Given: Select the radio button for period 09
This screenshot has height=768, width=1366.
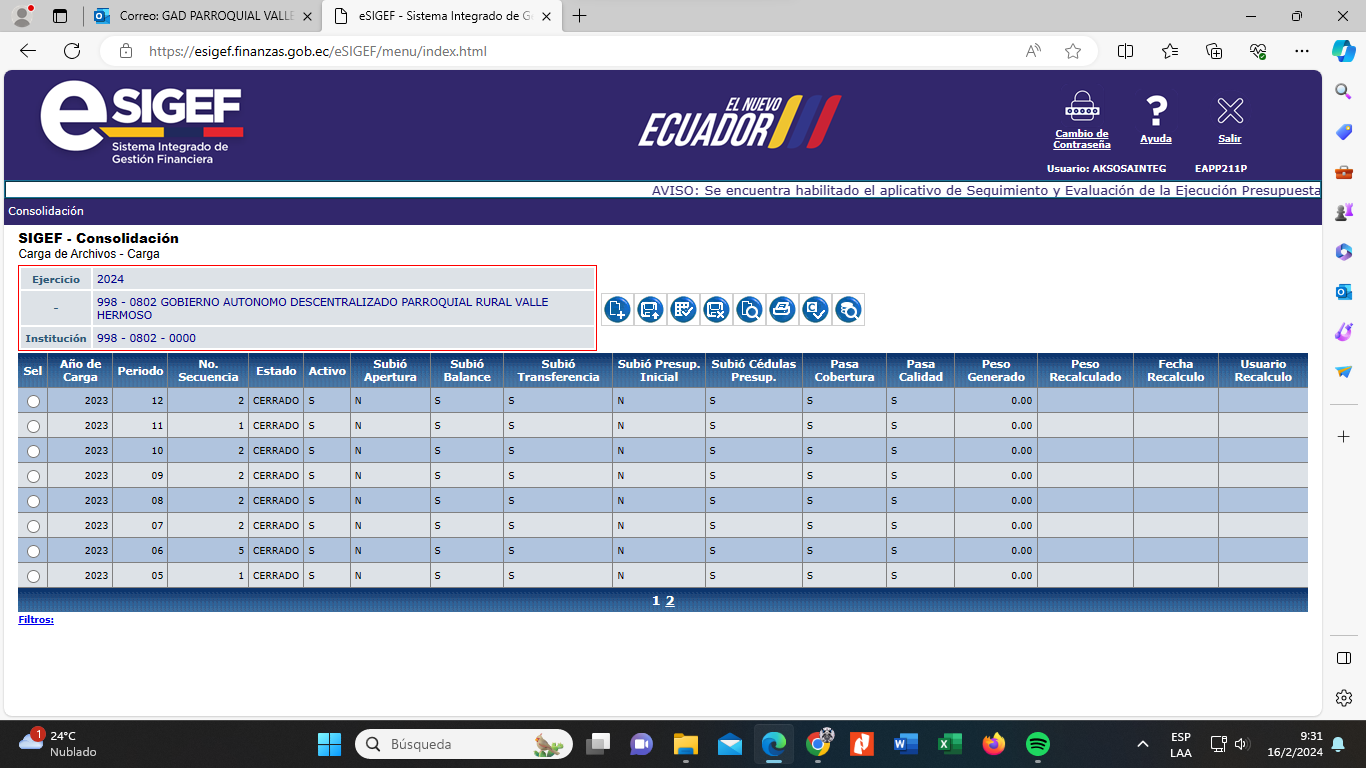Looking at the screenshot, I should [x=33, y=476].
